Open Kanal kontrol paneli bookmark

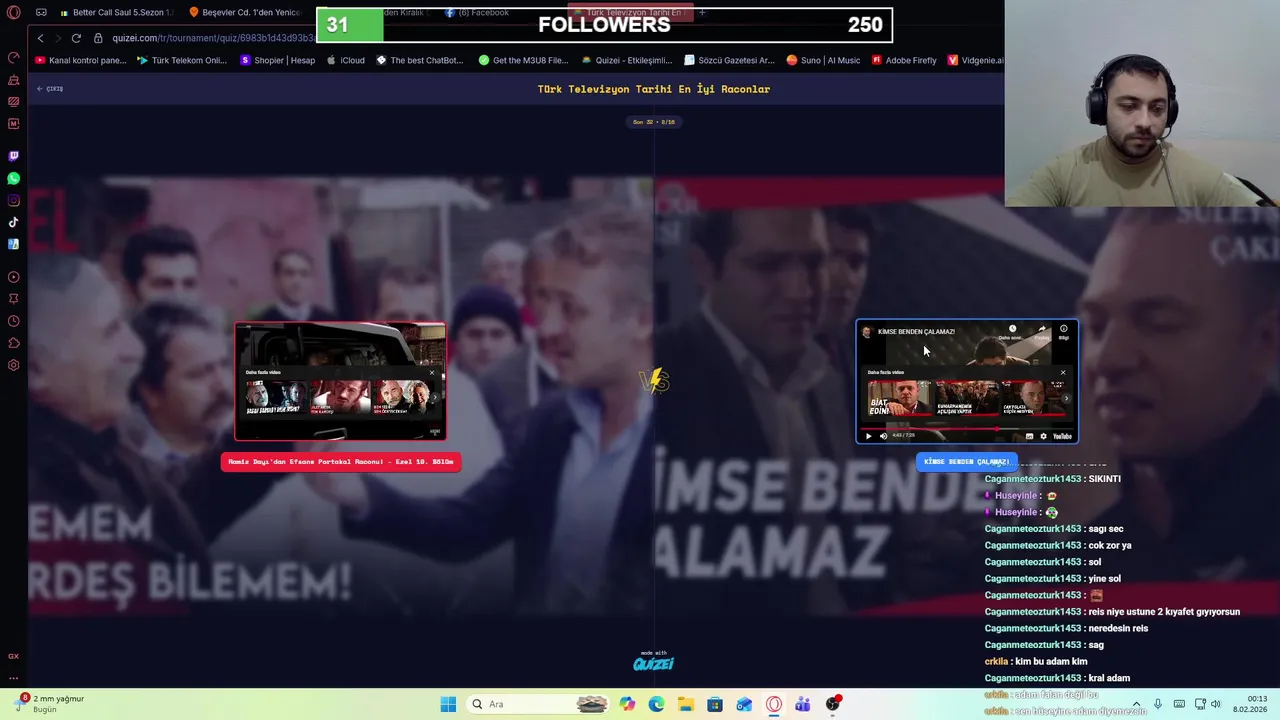[x=81, y=60]
